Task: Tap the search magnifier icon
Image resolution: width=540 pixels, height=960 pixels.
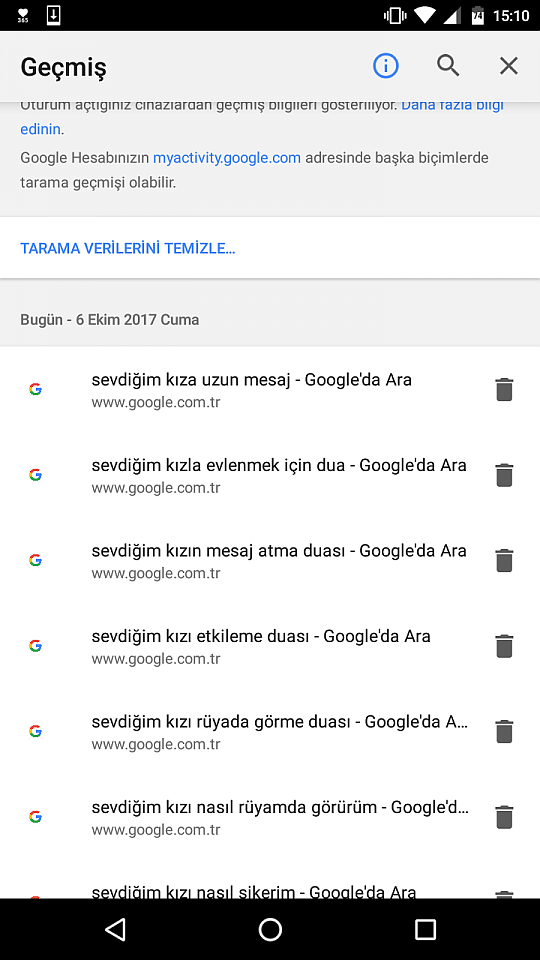Action: click(448, 66)
